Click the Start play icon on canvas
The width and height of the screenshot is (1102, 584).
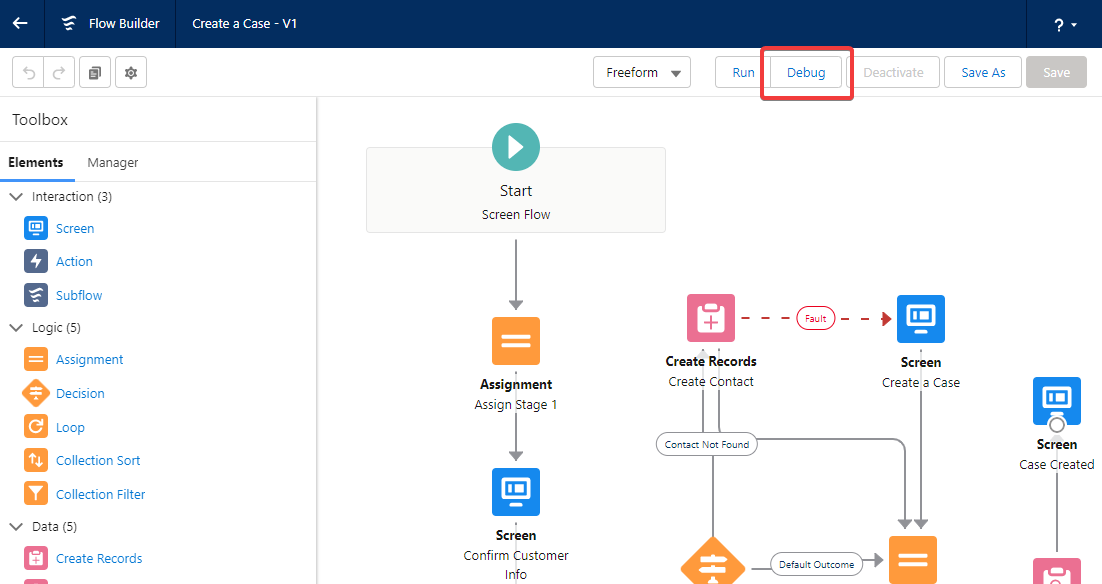516,147
